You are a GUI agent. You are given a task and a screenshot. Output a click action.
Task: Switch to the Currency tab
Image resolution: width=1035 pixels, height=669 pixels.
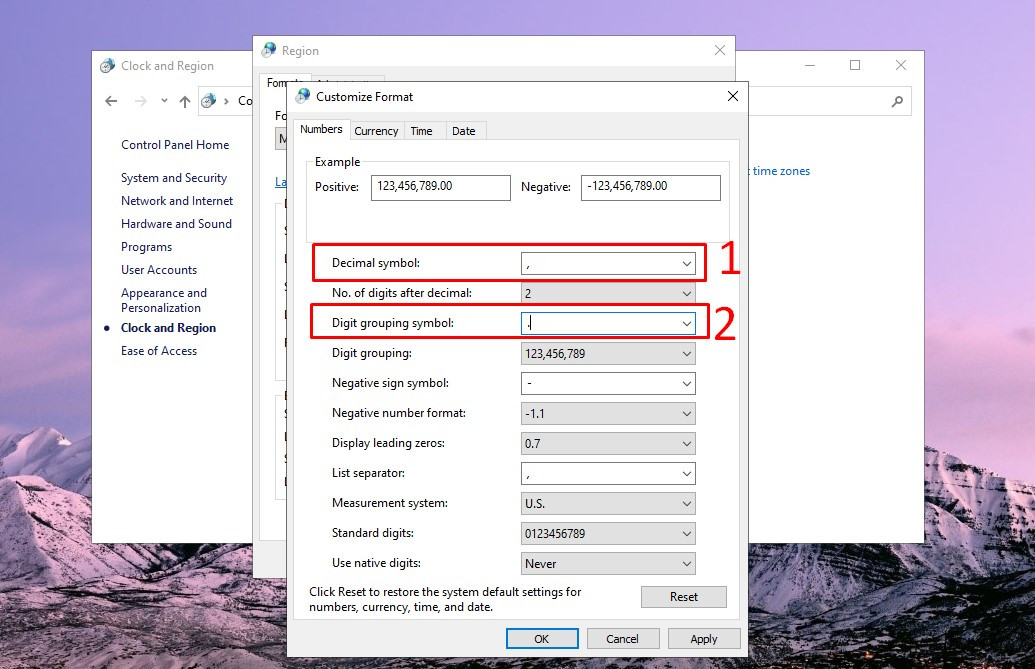[x=377, y=130]
